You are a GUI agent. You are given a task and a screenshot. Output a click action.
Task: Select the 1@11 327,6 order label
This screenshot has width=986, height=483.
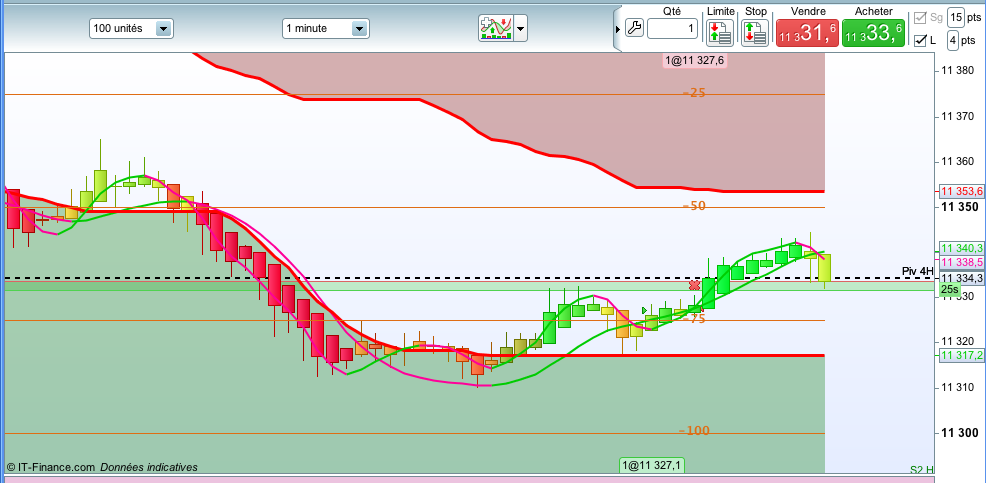click(694, 60)
